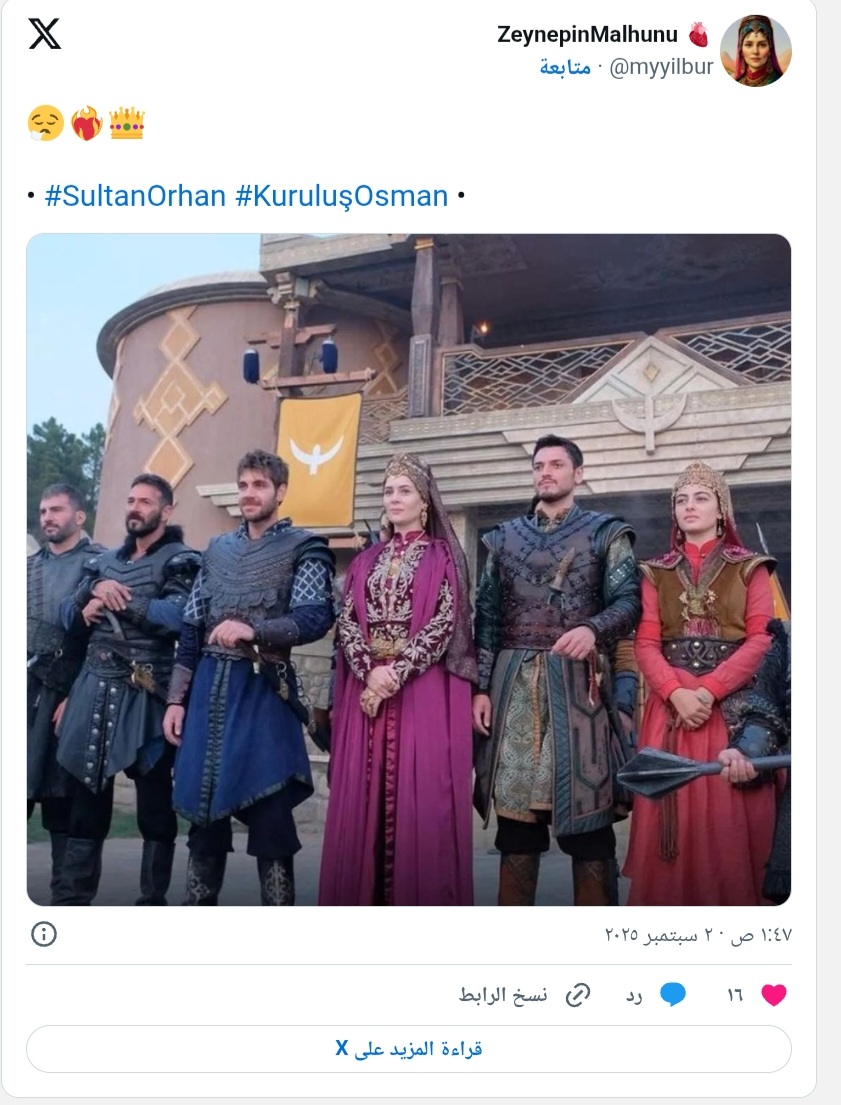Open the #KuruluşOsman hashtag
Image resolution: width=841 pixels, height=1105 pixels.
342,196
